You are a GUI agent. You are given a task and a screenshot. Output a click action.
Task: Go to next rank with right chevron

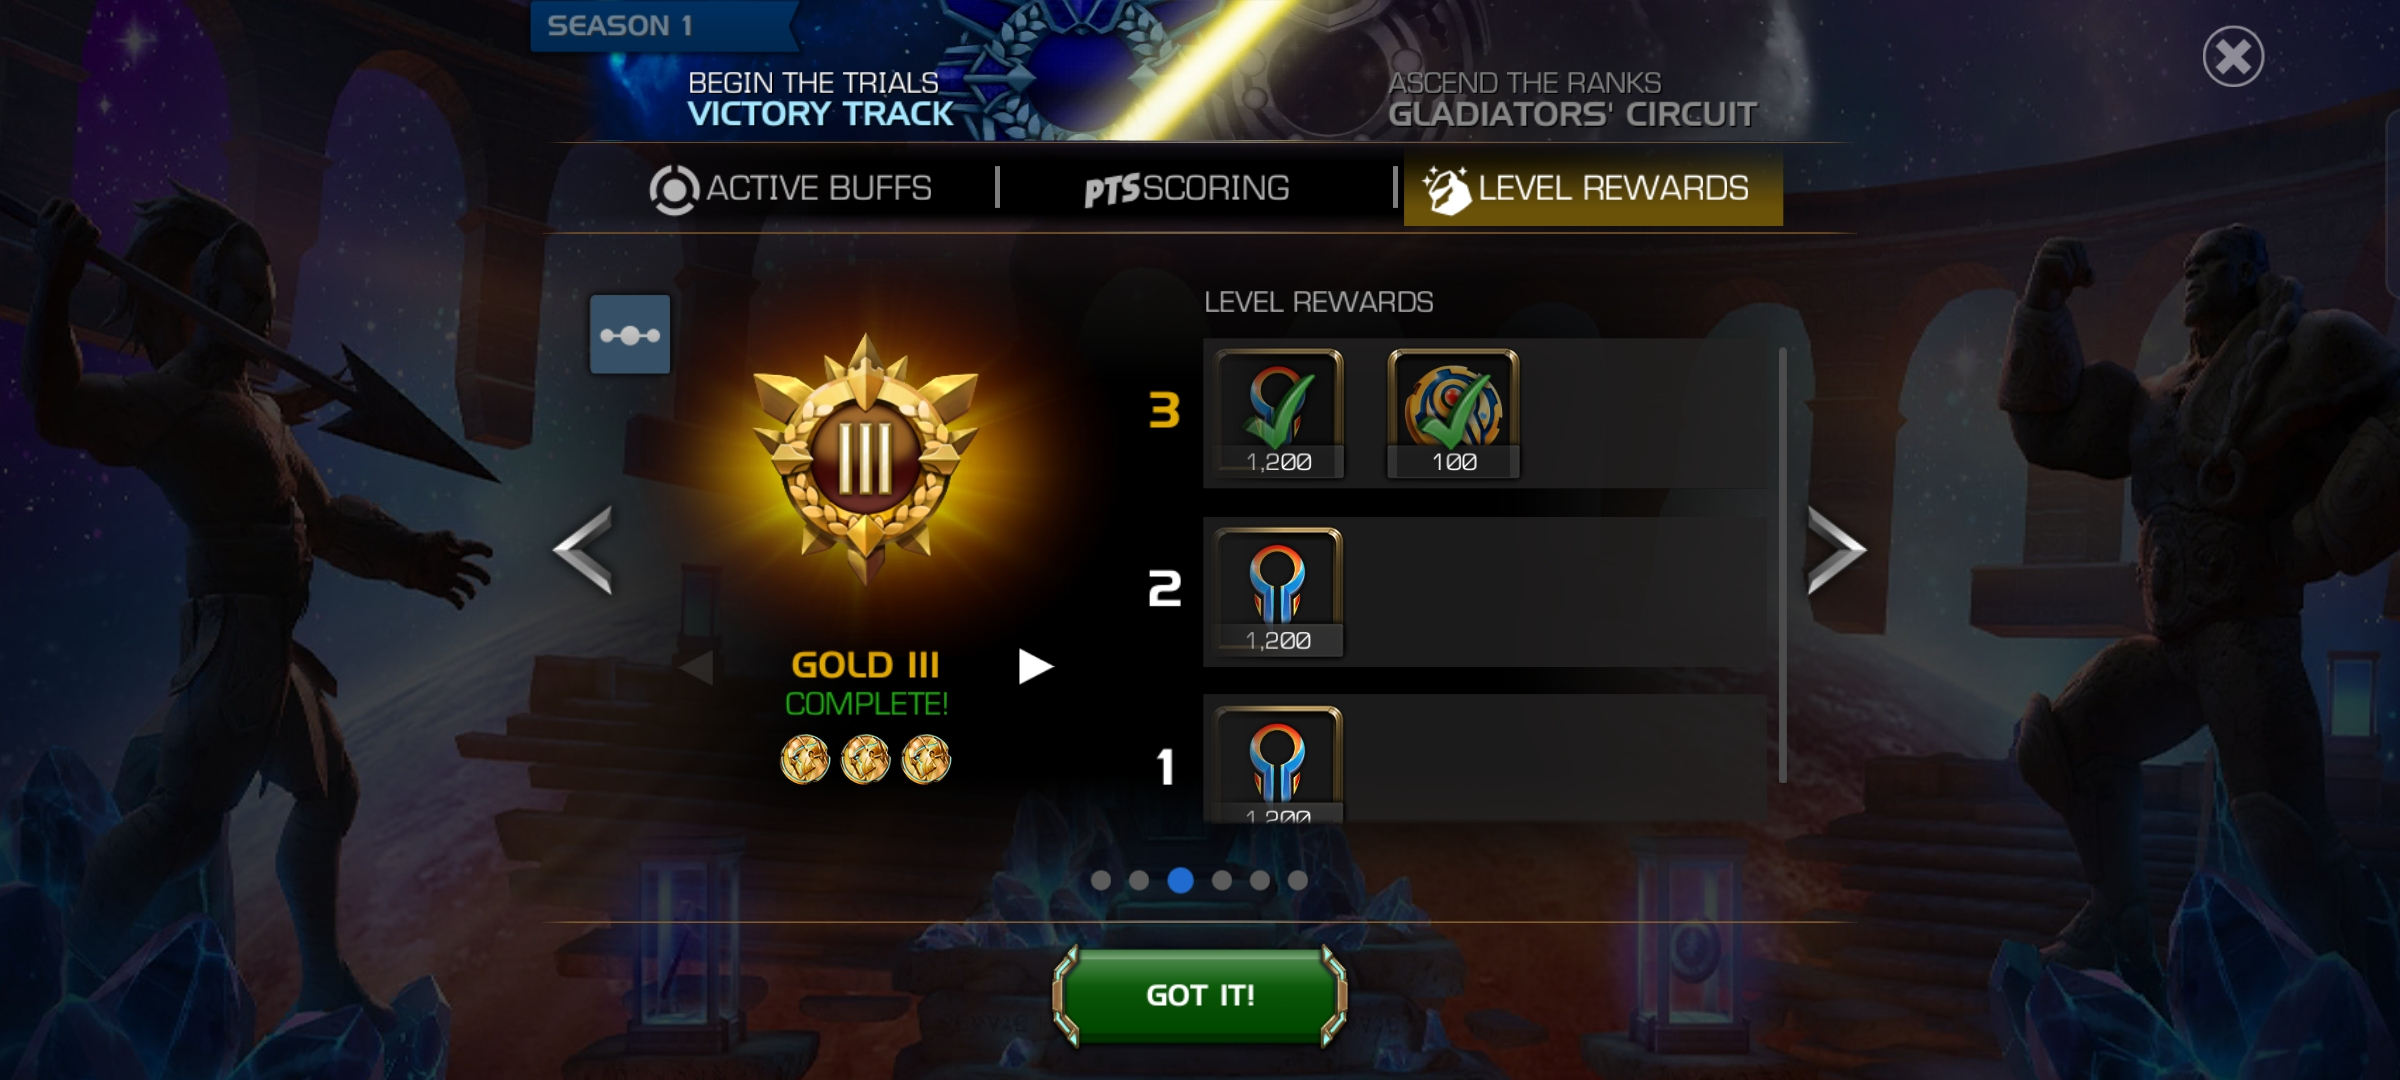point(1836,549)
